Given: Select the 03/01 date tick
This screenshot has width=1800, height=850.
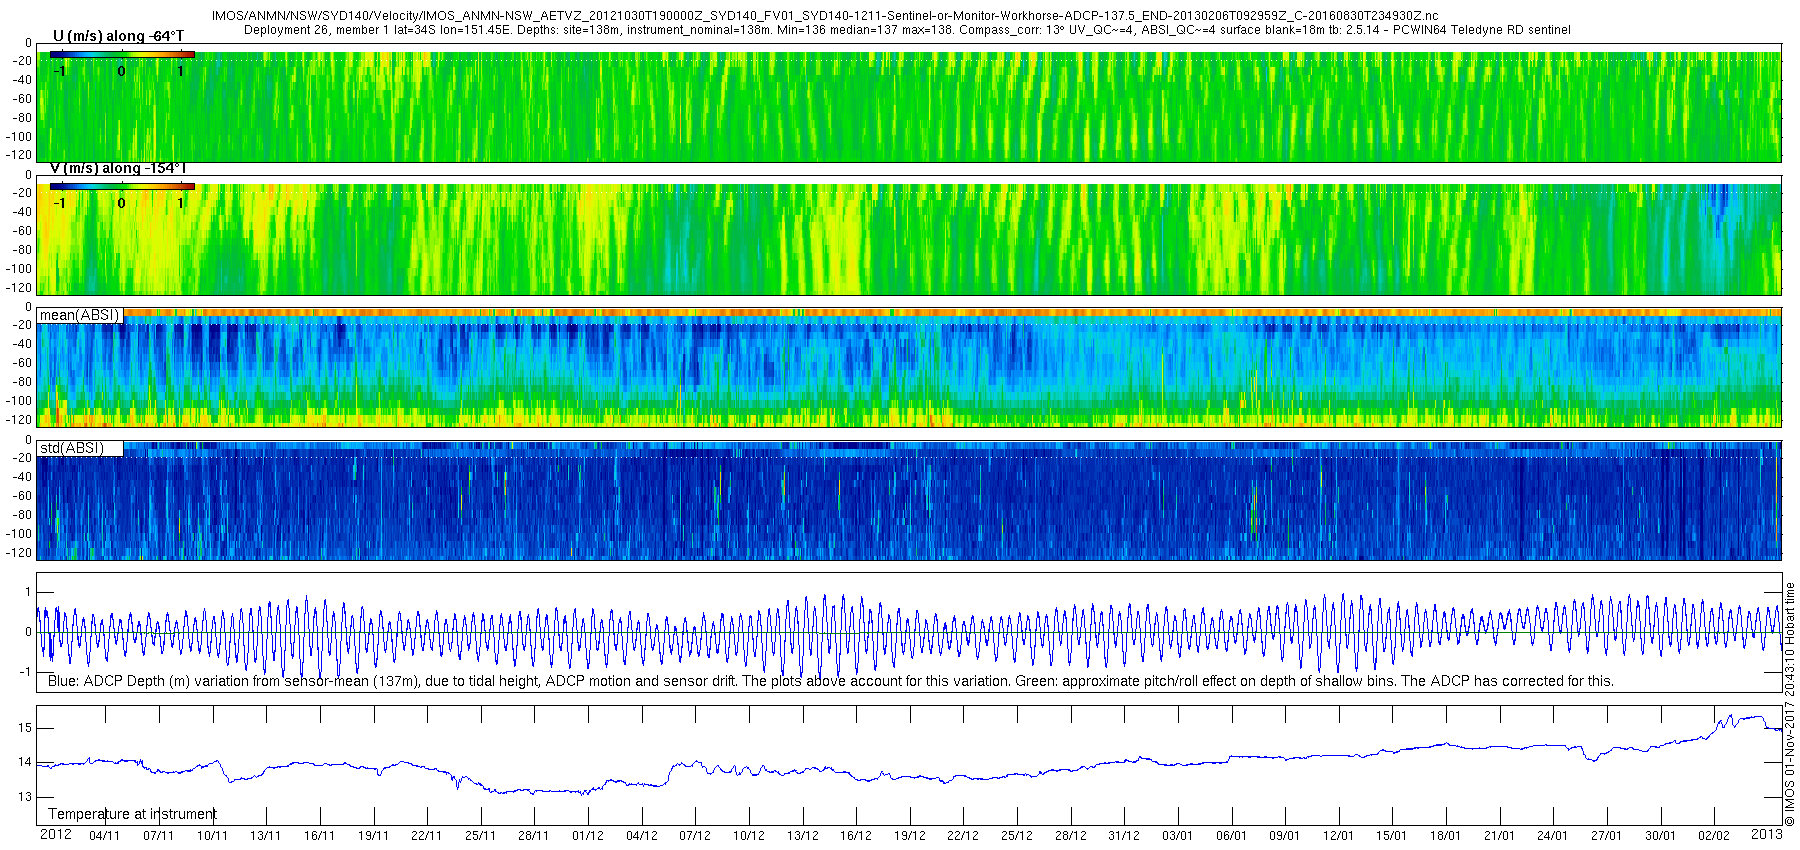Looking at the screenshot, I should coord(1178,836).
